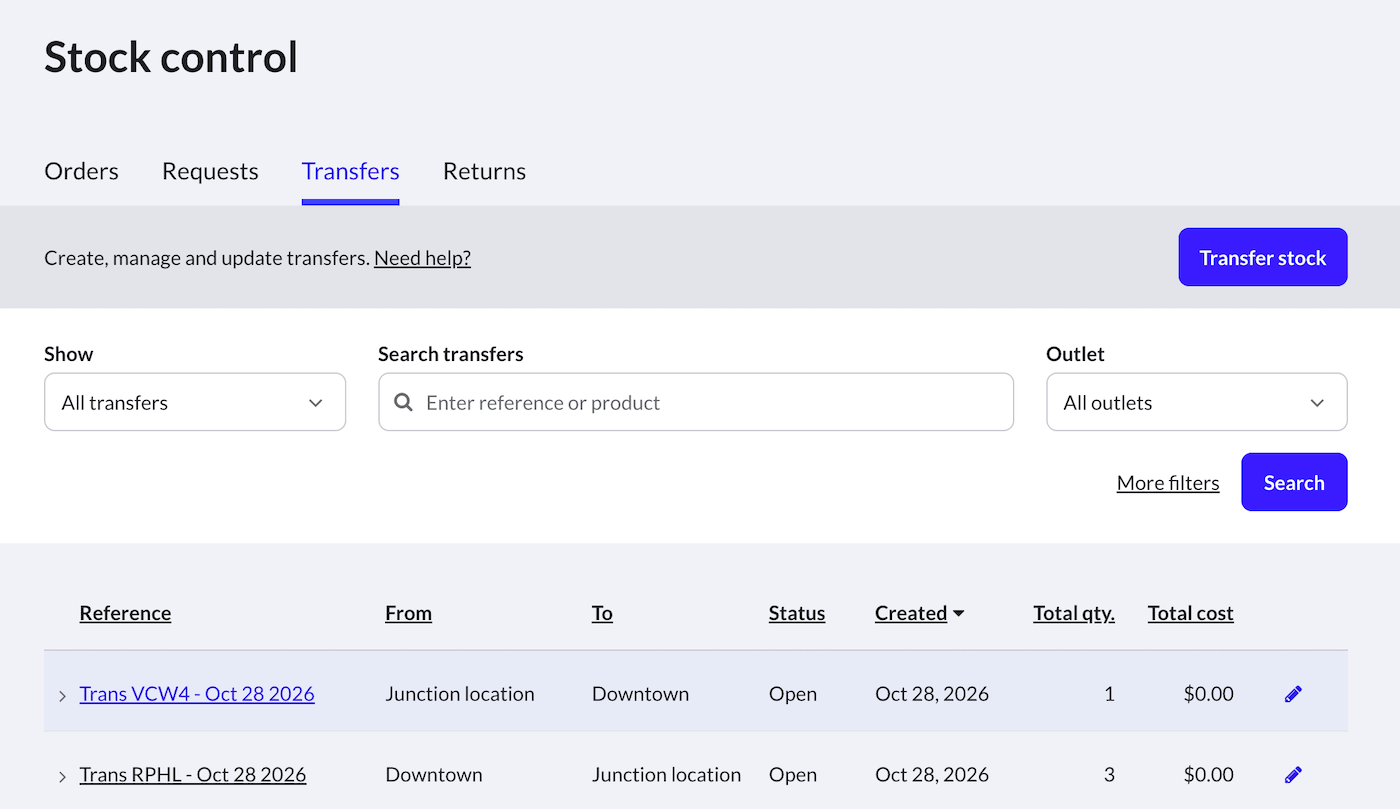
Task: Click Junction location in the RPHL row
Action: tap(667, 775)
